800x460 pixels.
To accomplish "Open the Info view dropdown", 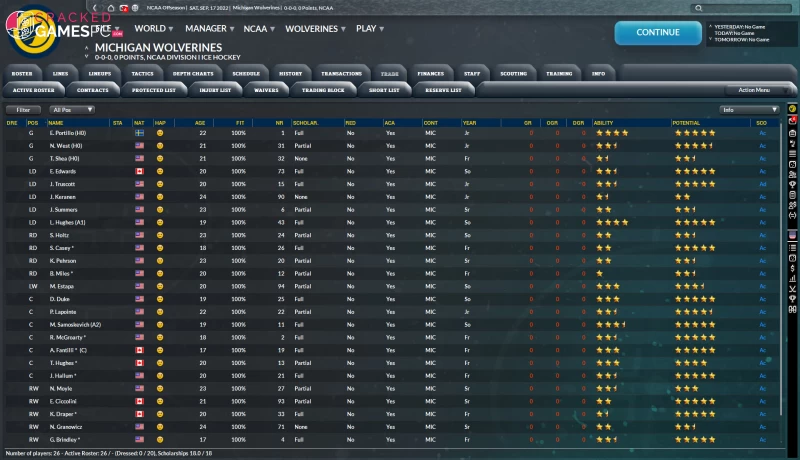I will coord(749,109).
